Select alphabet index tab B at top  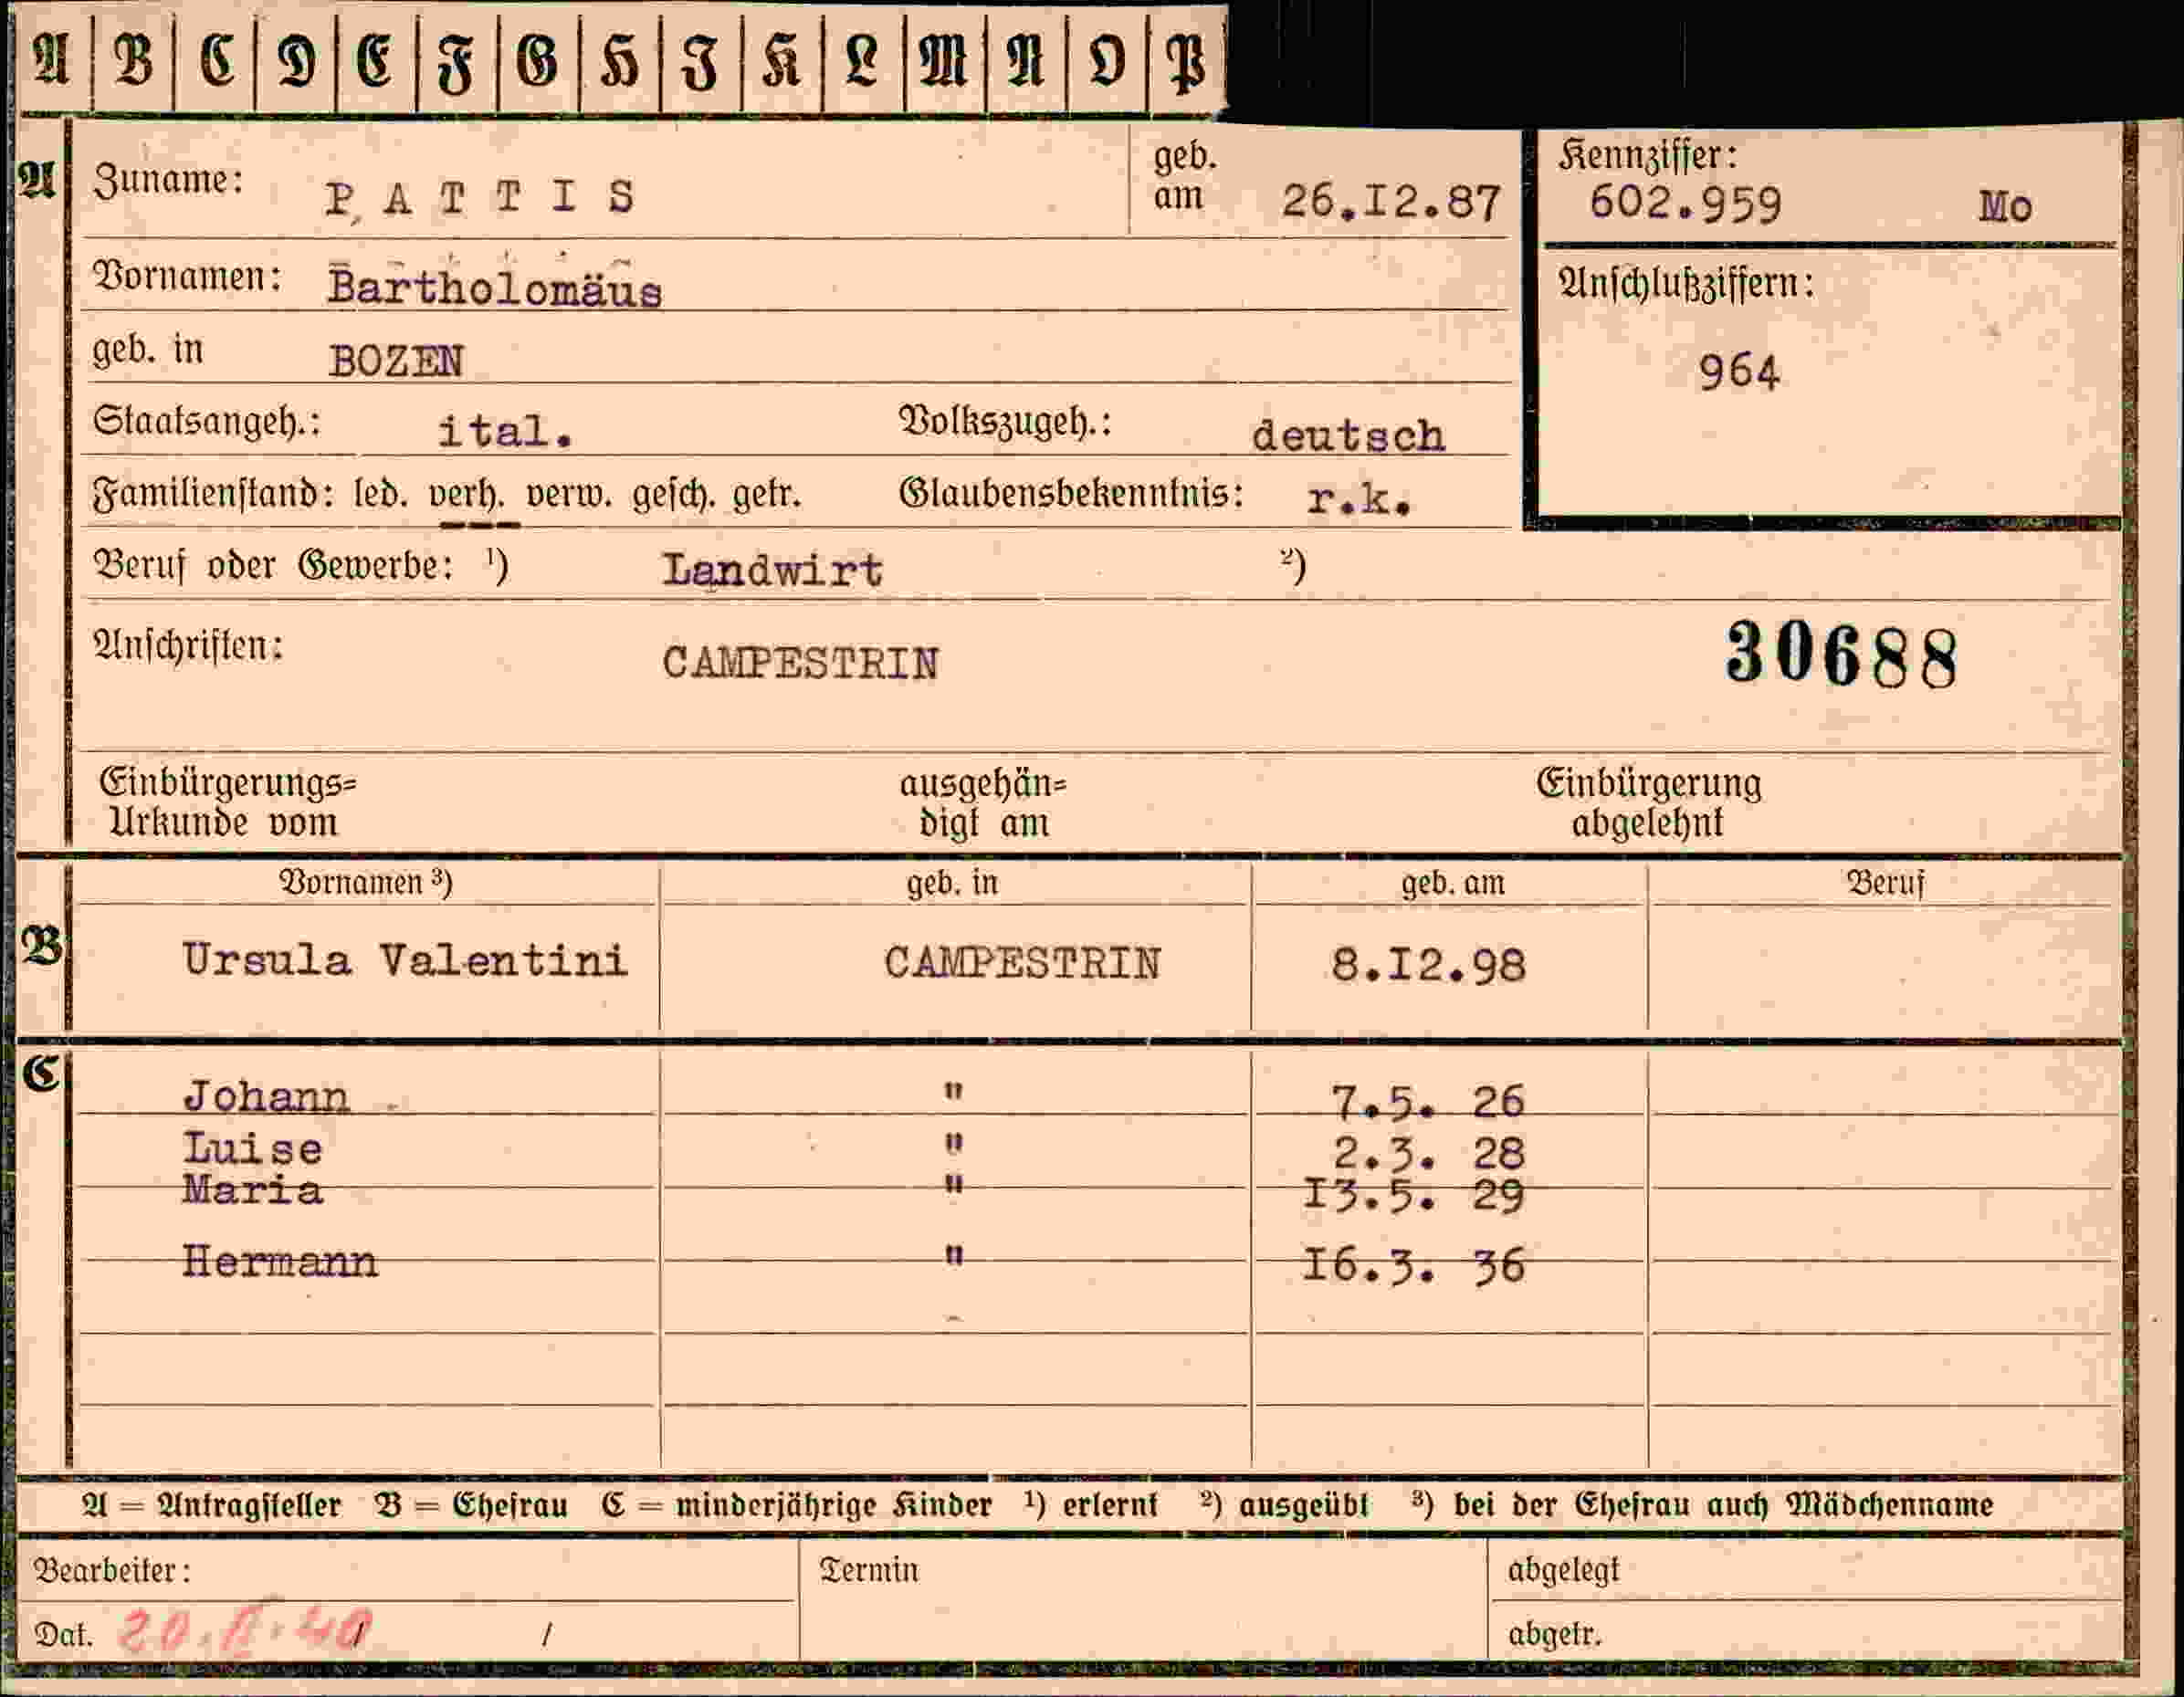(x=134, y=60)
